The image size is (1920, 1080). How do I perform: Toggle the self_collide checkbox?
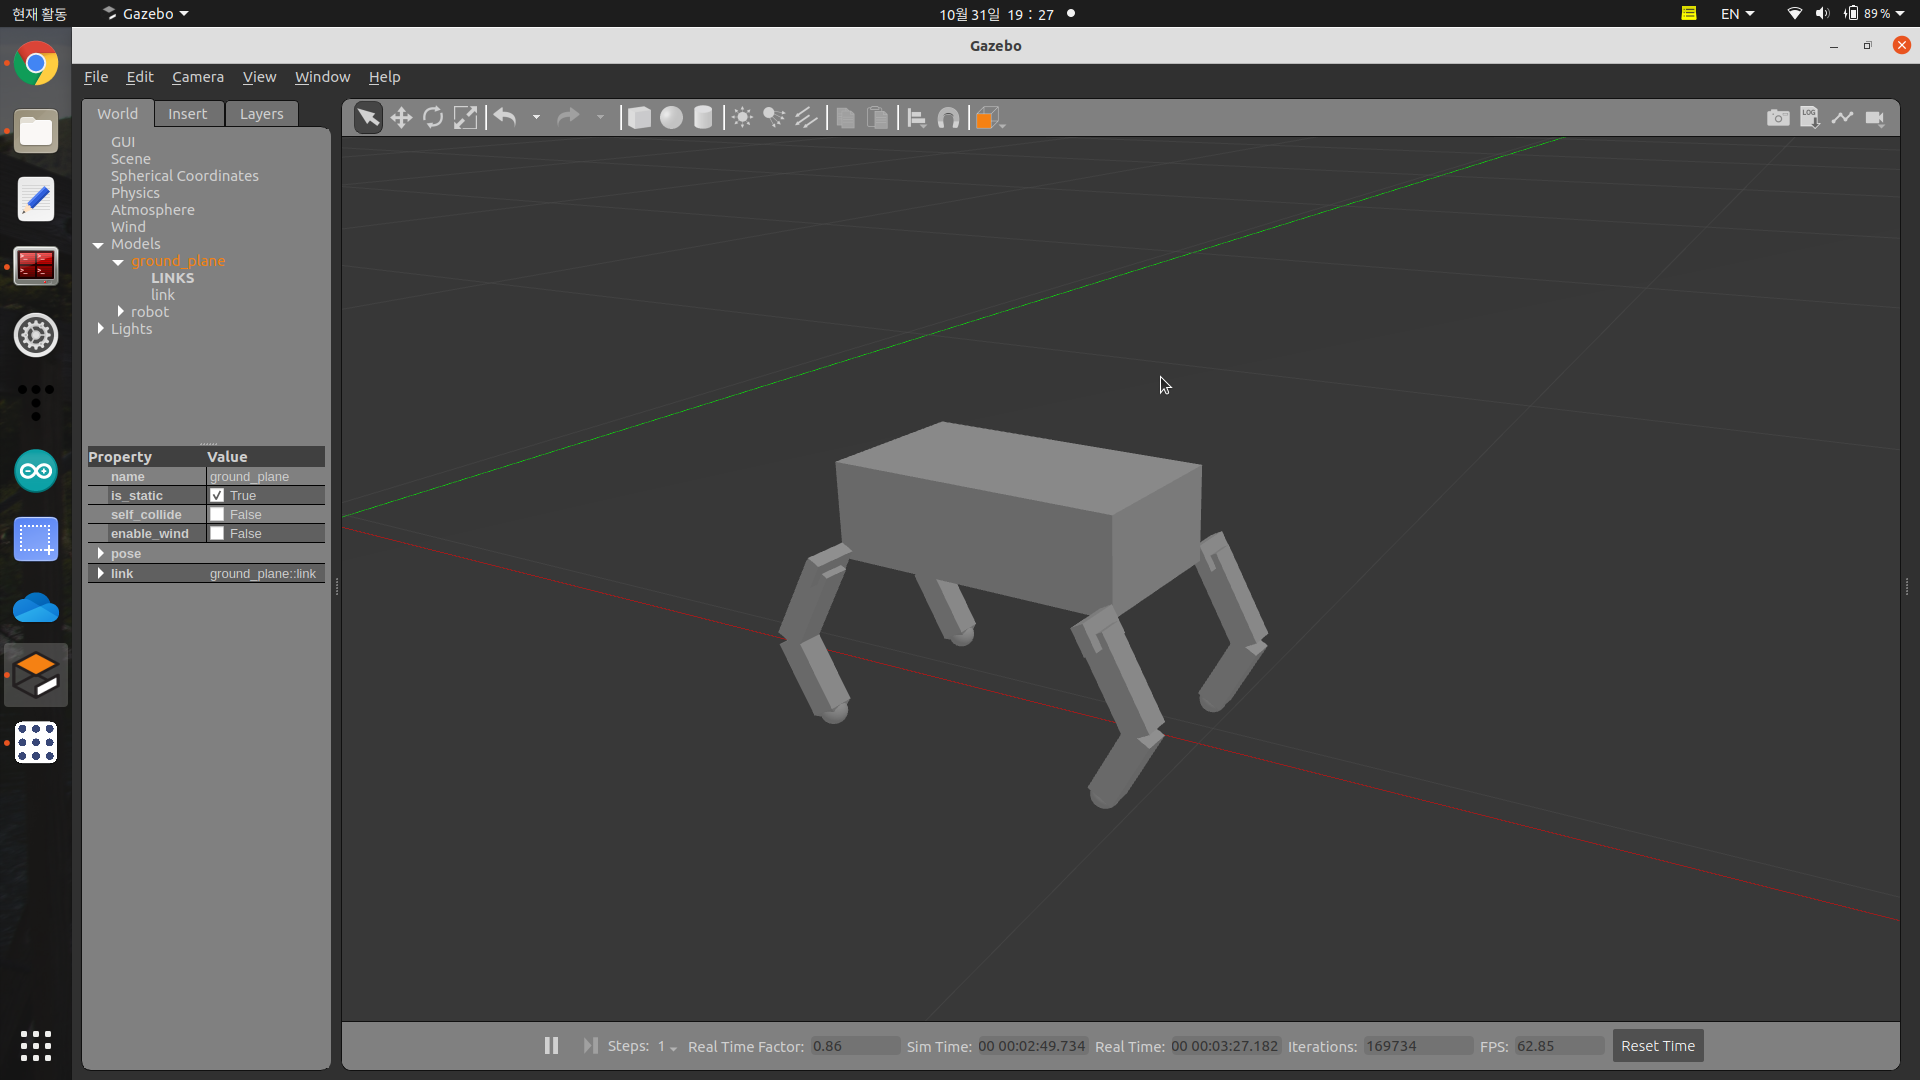(217, 514)
